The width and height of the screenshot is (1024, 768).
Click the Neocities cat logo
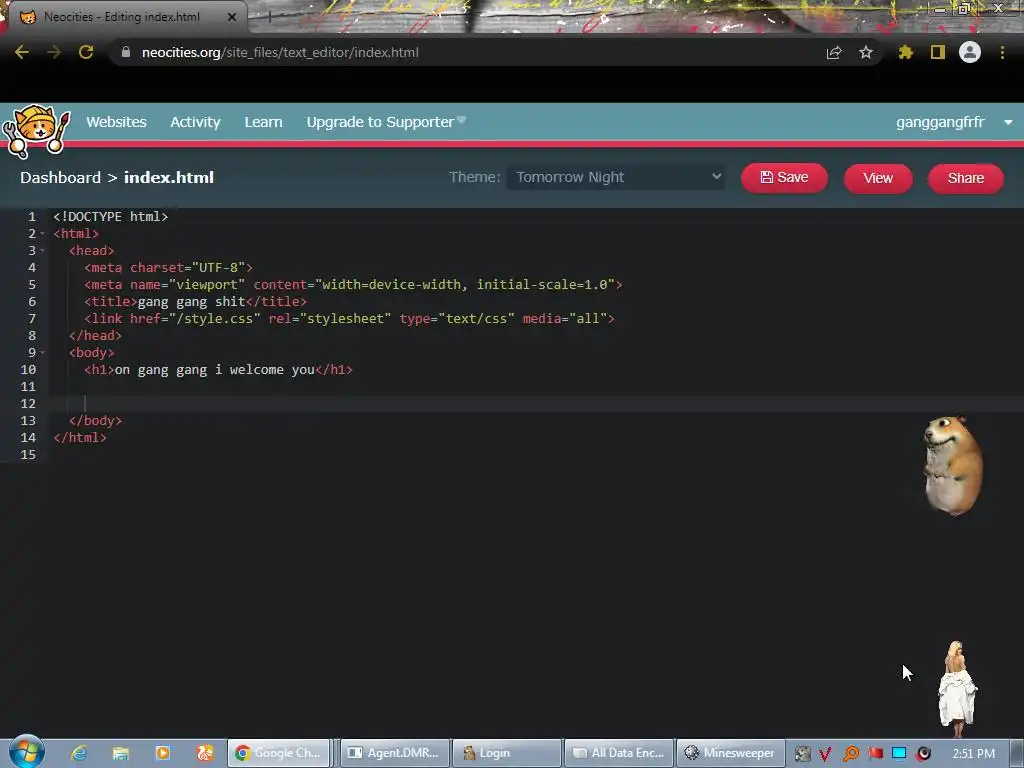tap(36, 131)
